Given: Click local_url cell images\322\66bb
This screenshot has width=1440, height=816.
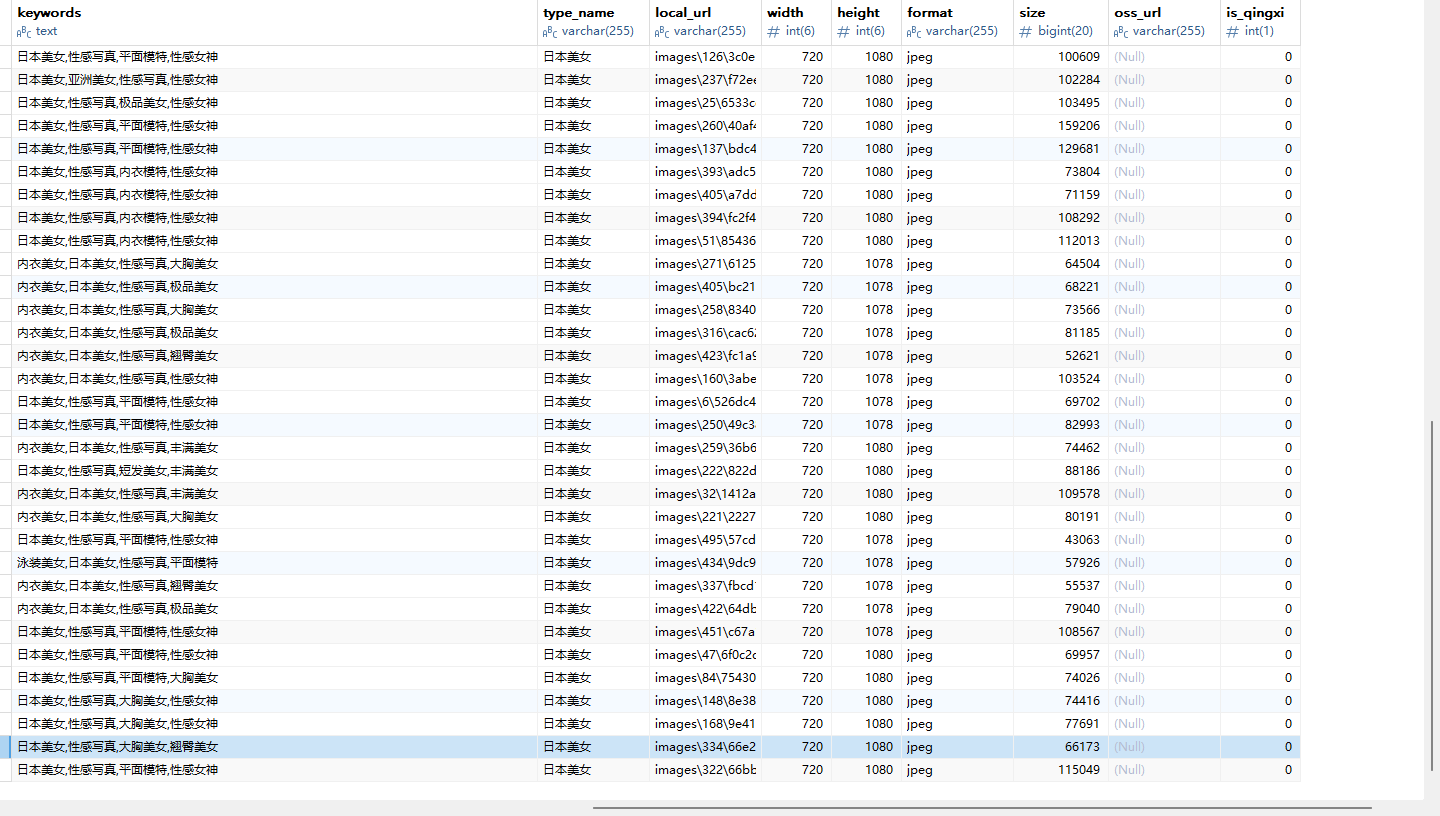Looking at the screenshot, I should click(706, 770).
